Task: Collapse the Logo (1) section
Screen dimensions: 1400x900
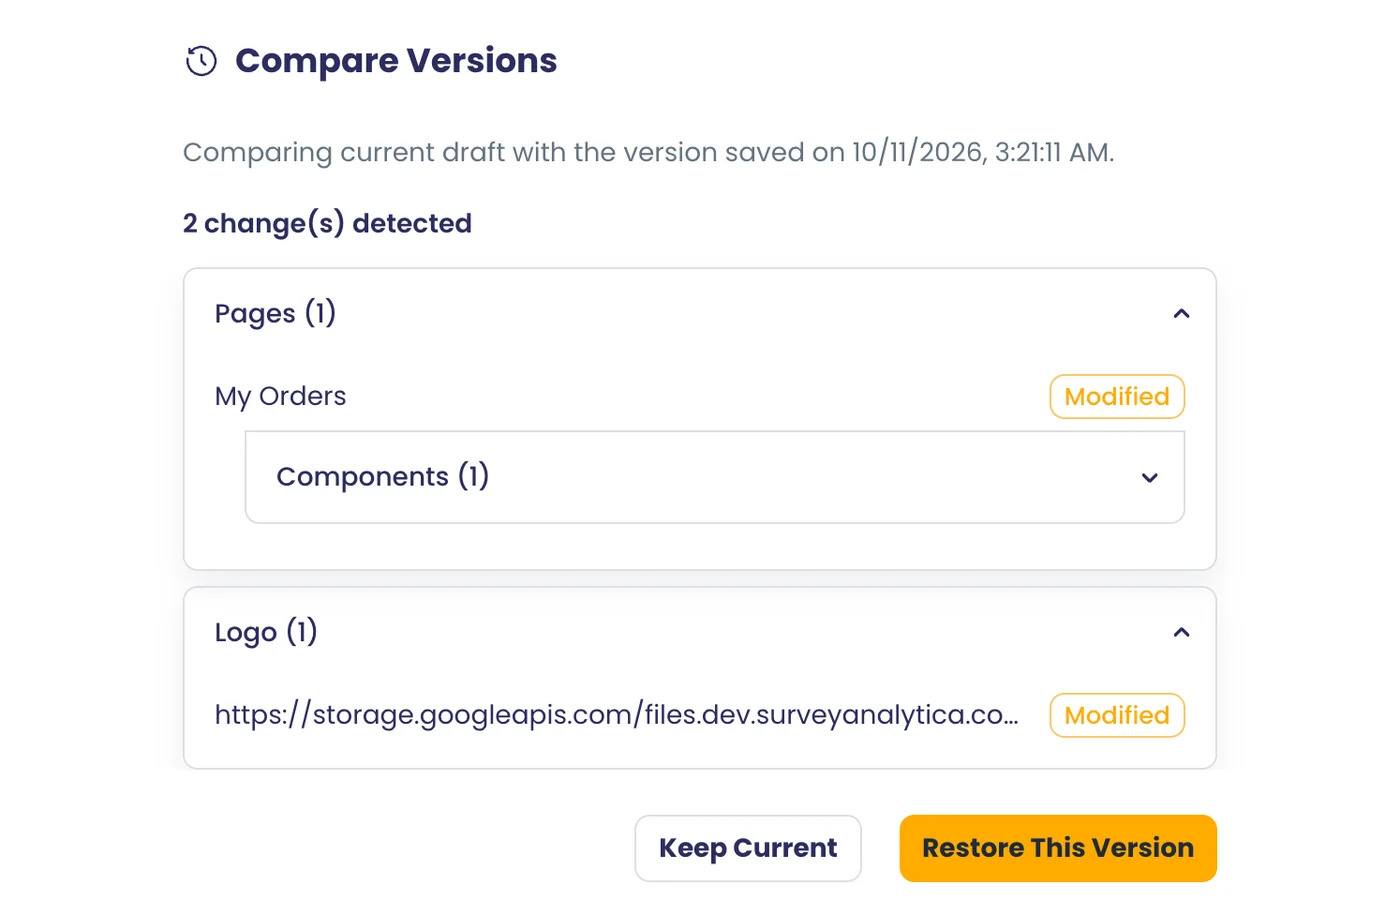Action: coord(1181,632)
